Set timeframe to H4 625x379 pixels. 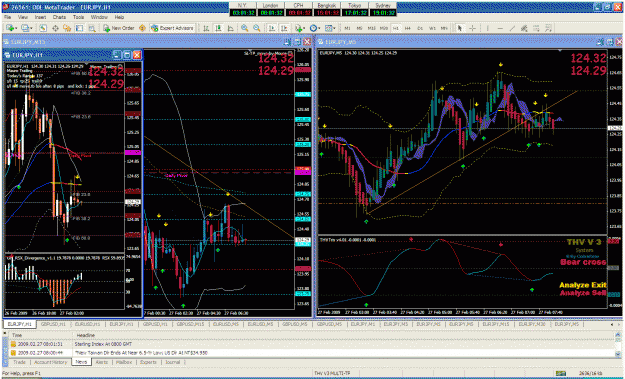(x=408, y=28)
